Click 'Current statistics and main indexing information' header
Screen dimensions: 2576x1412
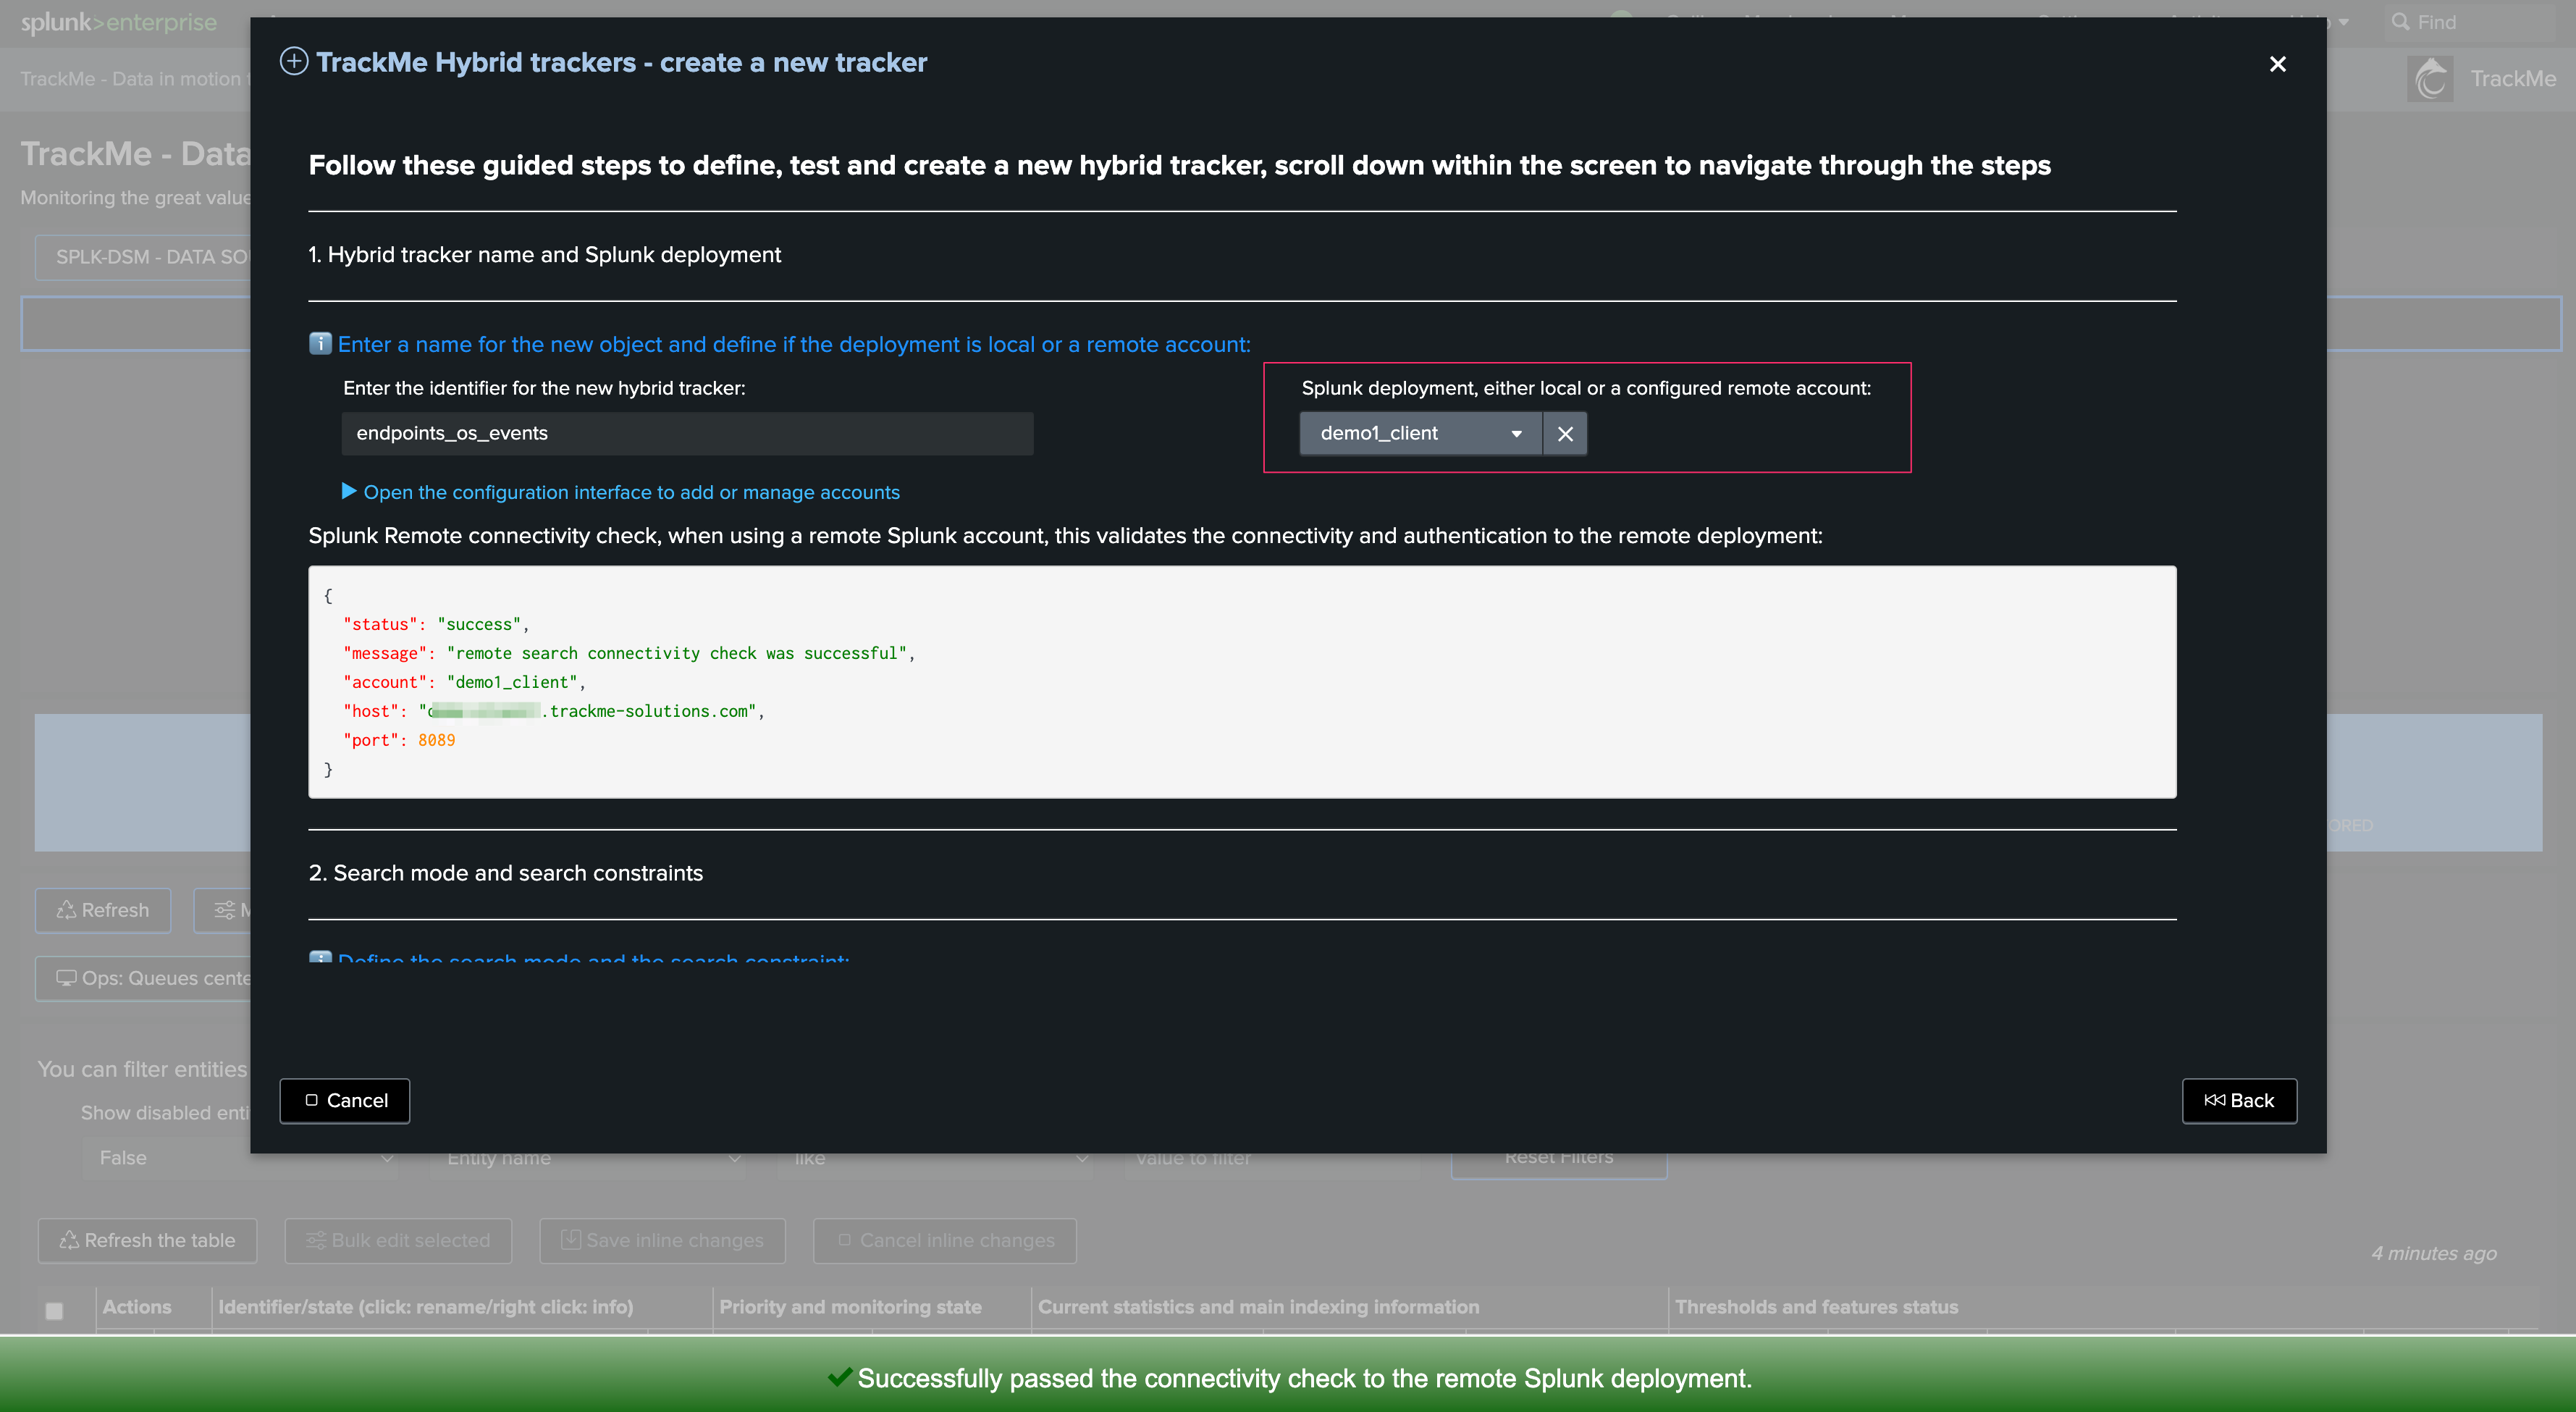point(1258,1307)
